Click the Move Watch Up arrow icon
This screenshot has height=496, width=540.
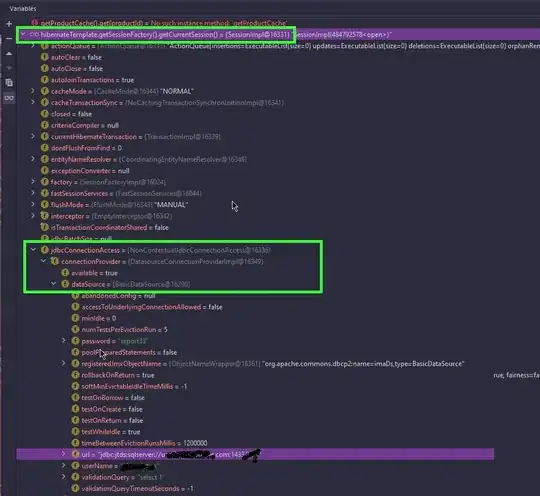point(9,53)
